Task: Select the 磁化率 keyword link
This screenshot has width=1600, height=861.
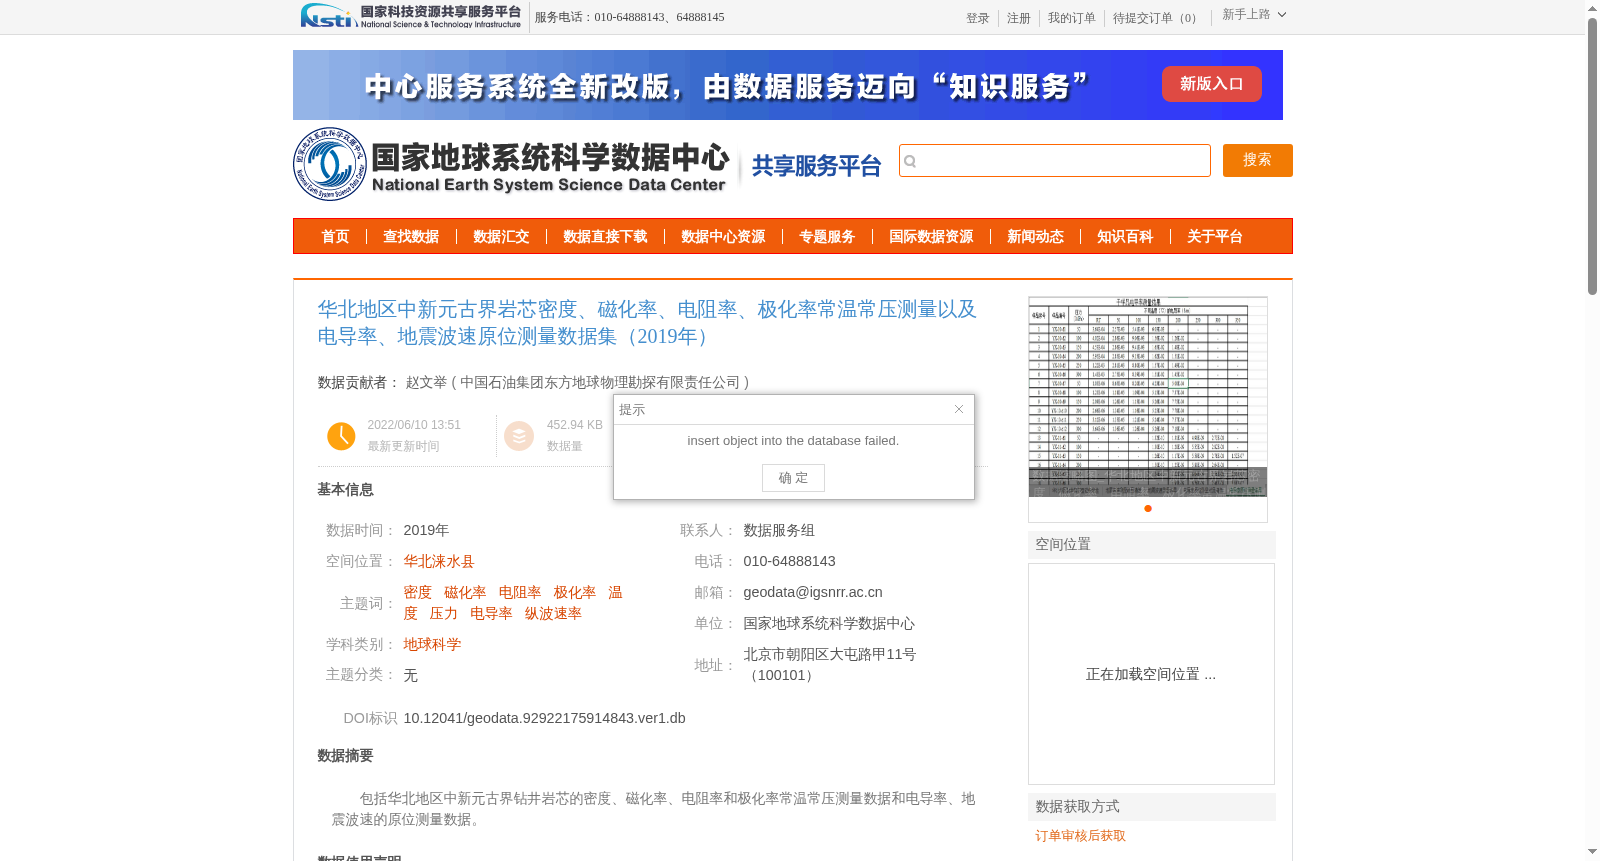Action: tap(465, 593)
